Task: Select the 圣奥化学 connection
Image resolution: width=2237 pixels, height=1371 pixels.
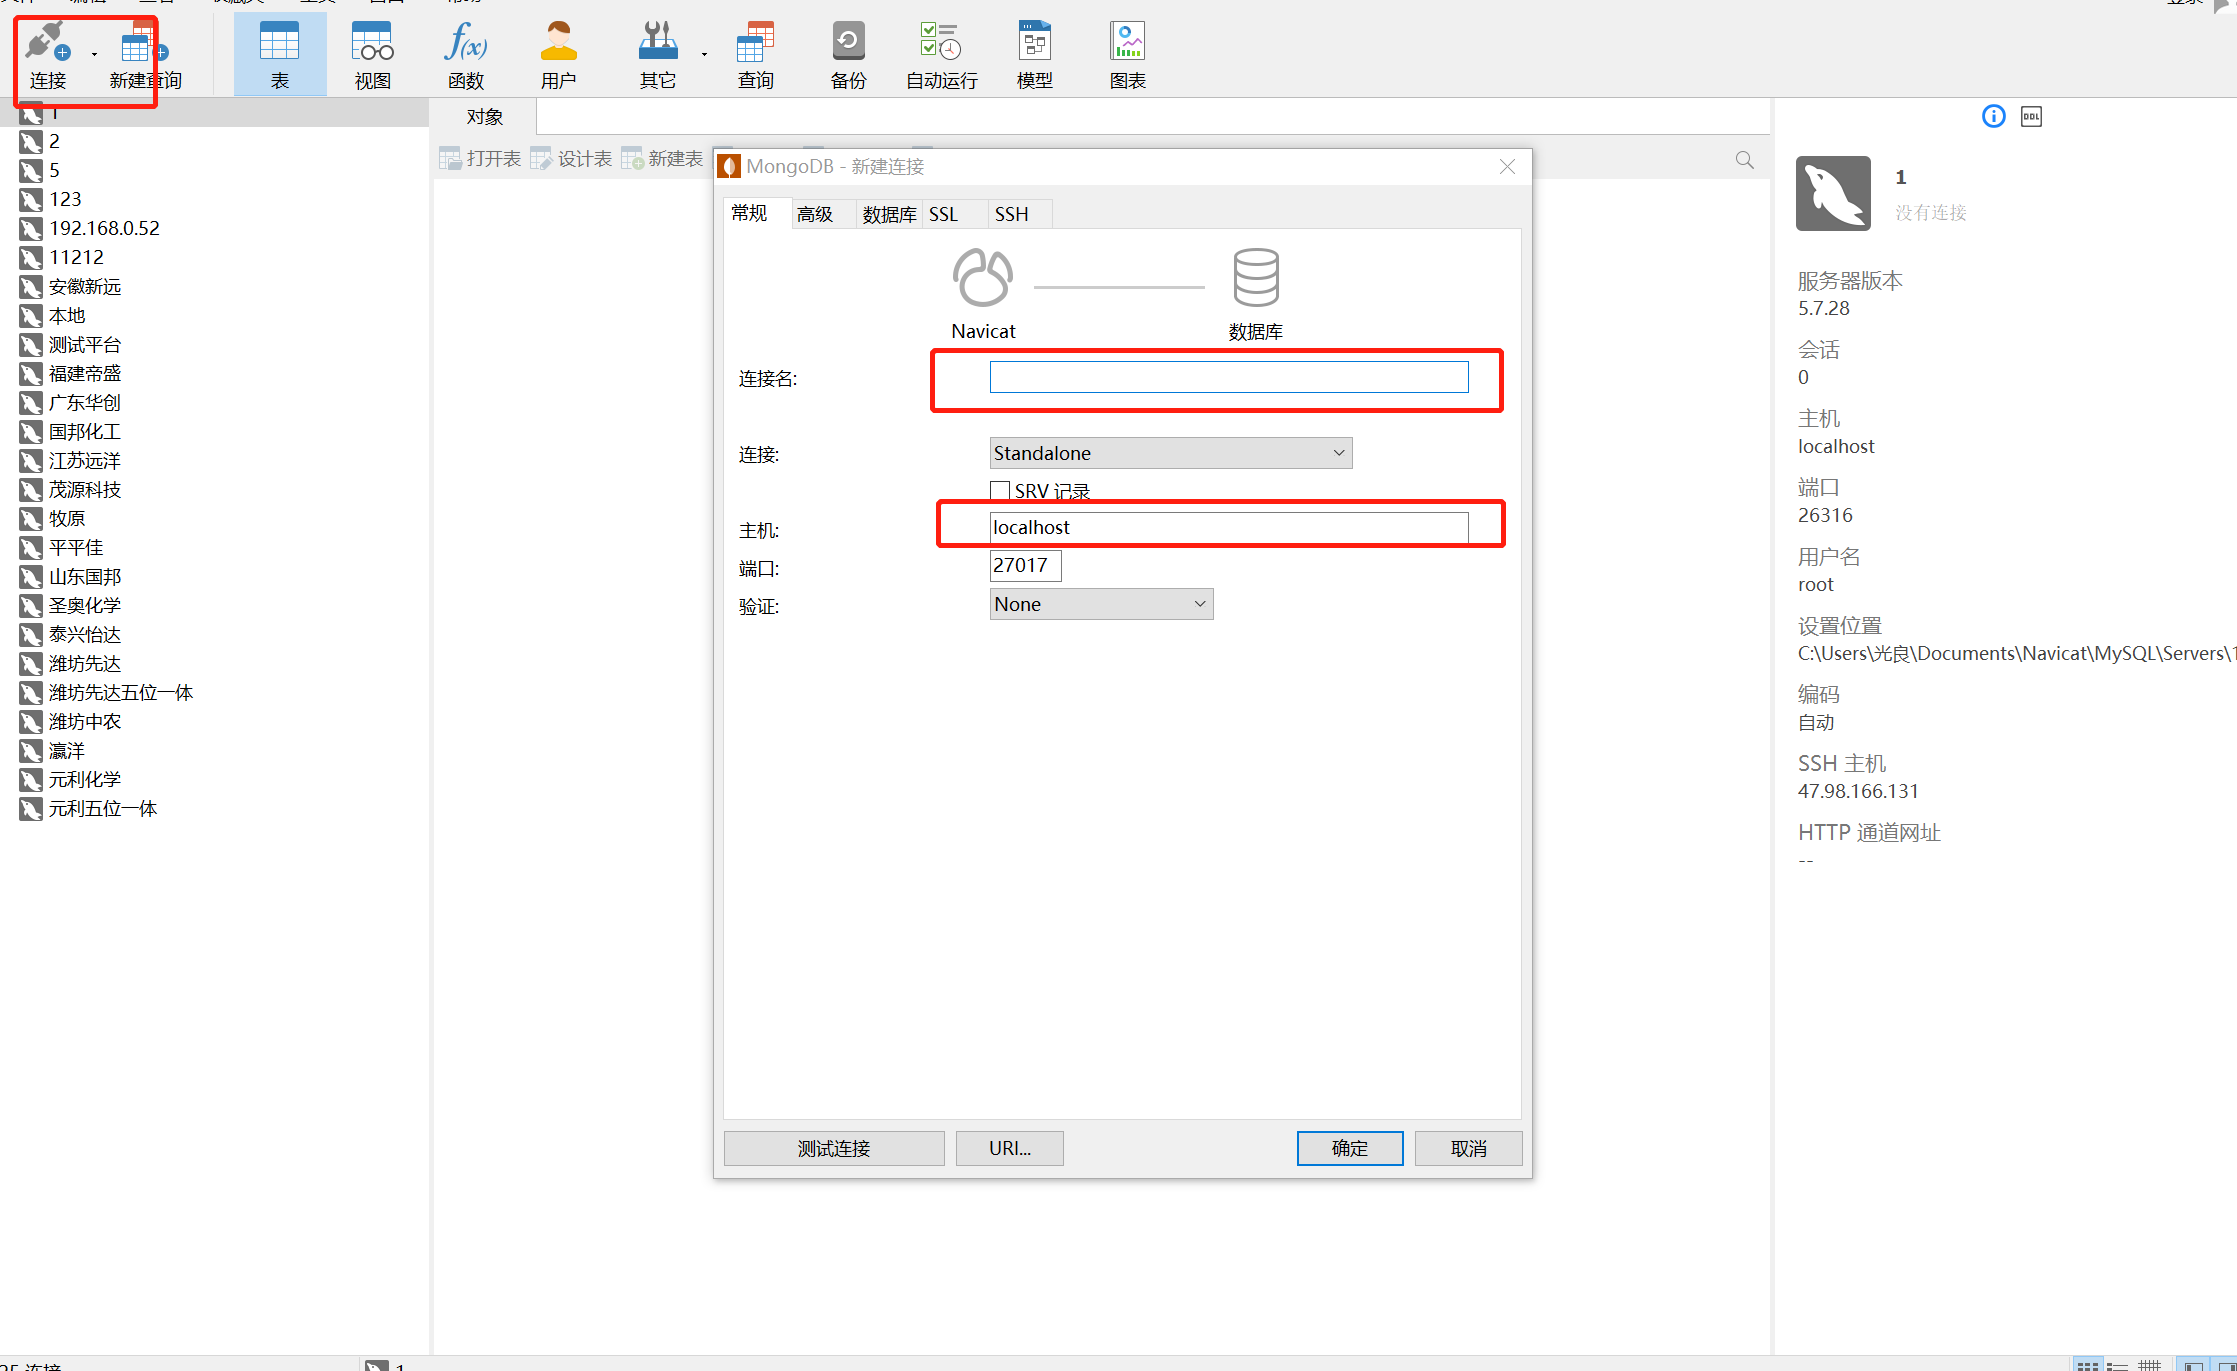Action: (214, 605)
